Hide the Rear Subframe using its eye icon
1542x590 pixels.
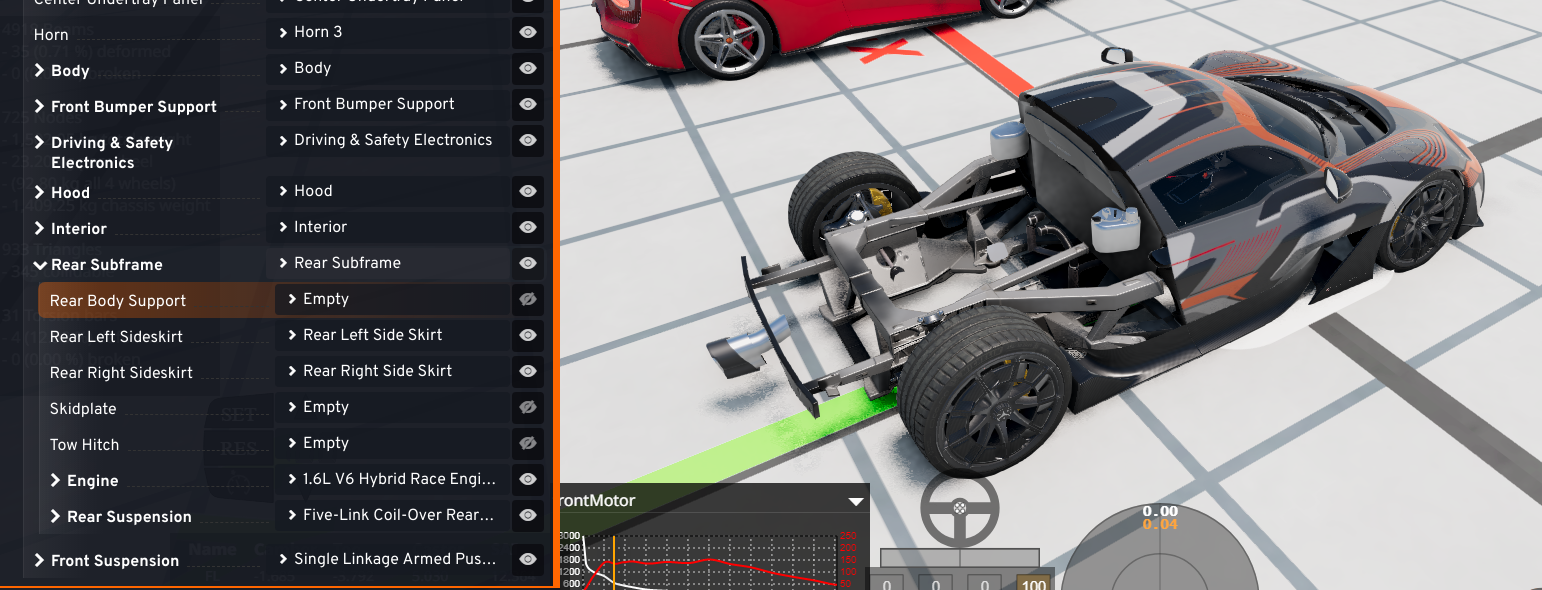click(528, 263)
